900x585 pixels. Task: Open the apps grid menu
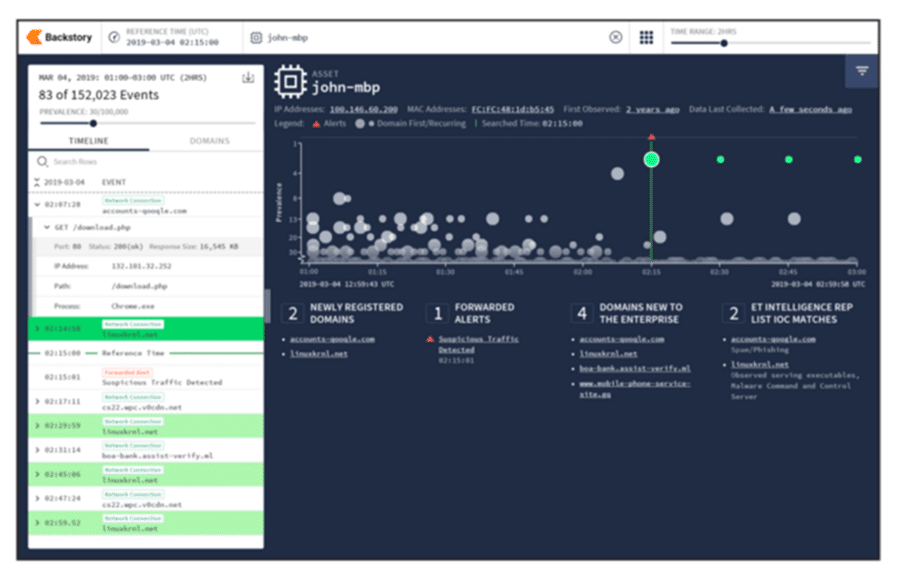646,37
